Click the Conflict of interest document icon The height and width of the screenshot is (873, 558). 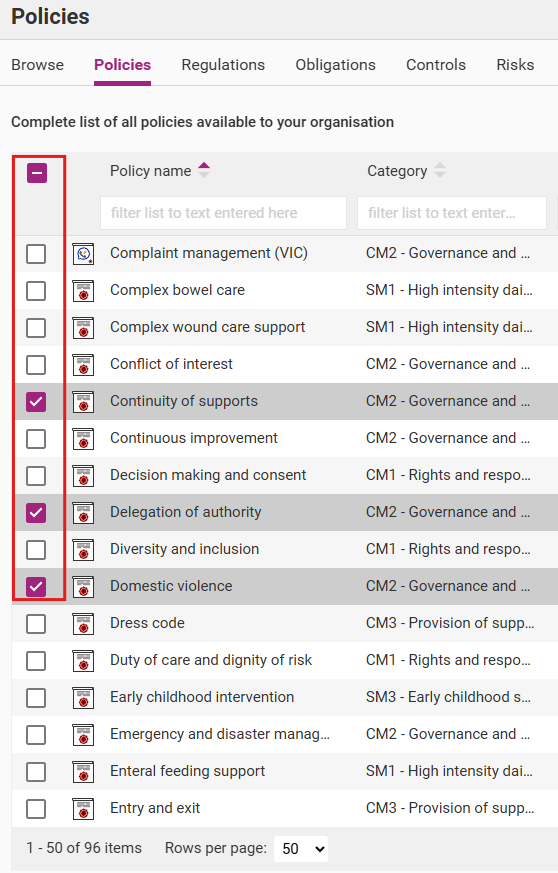point(83,365)
